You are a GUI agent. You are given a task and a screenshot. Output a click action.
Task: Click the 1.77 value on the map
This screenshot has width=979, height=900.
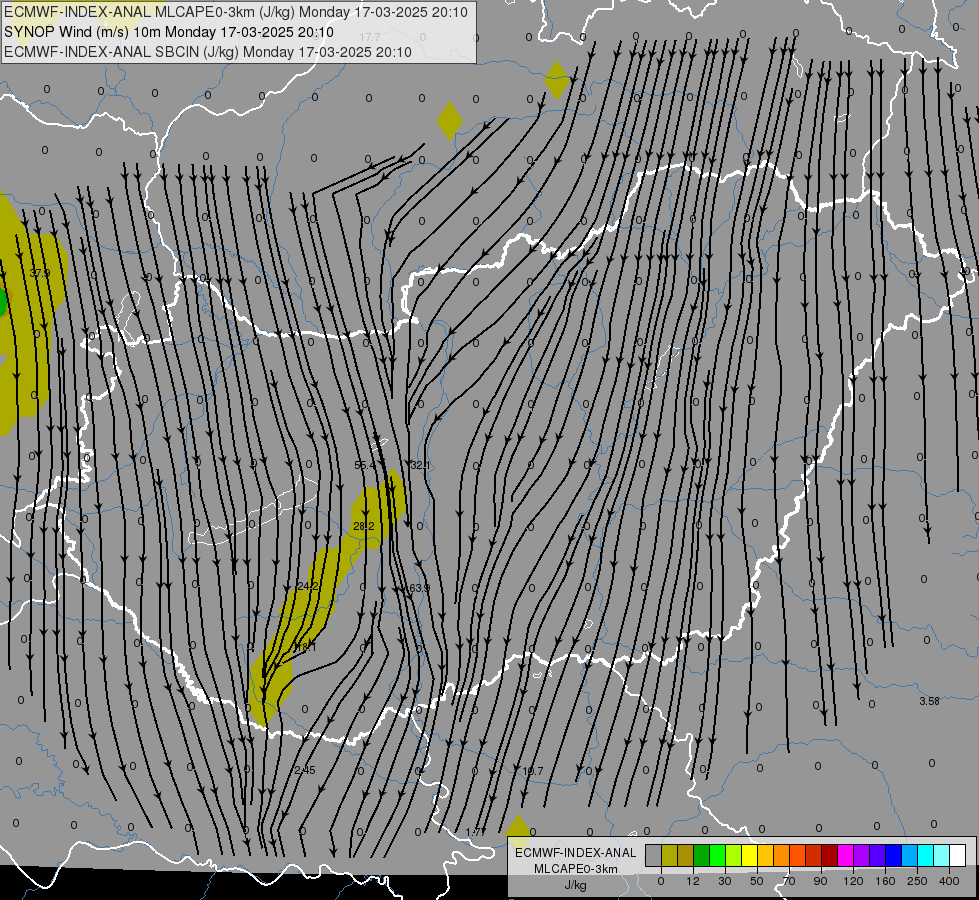476,832
